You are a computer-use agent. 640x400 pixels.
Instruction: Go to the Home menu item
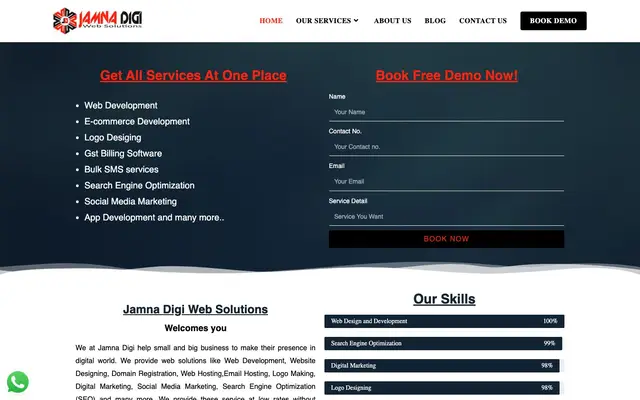coord(271,21)
